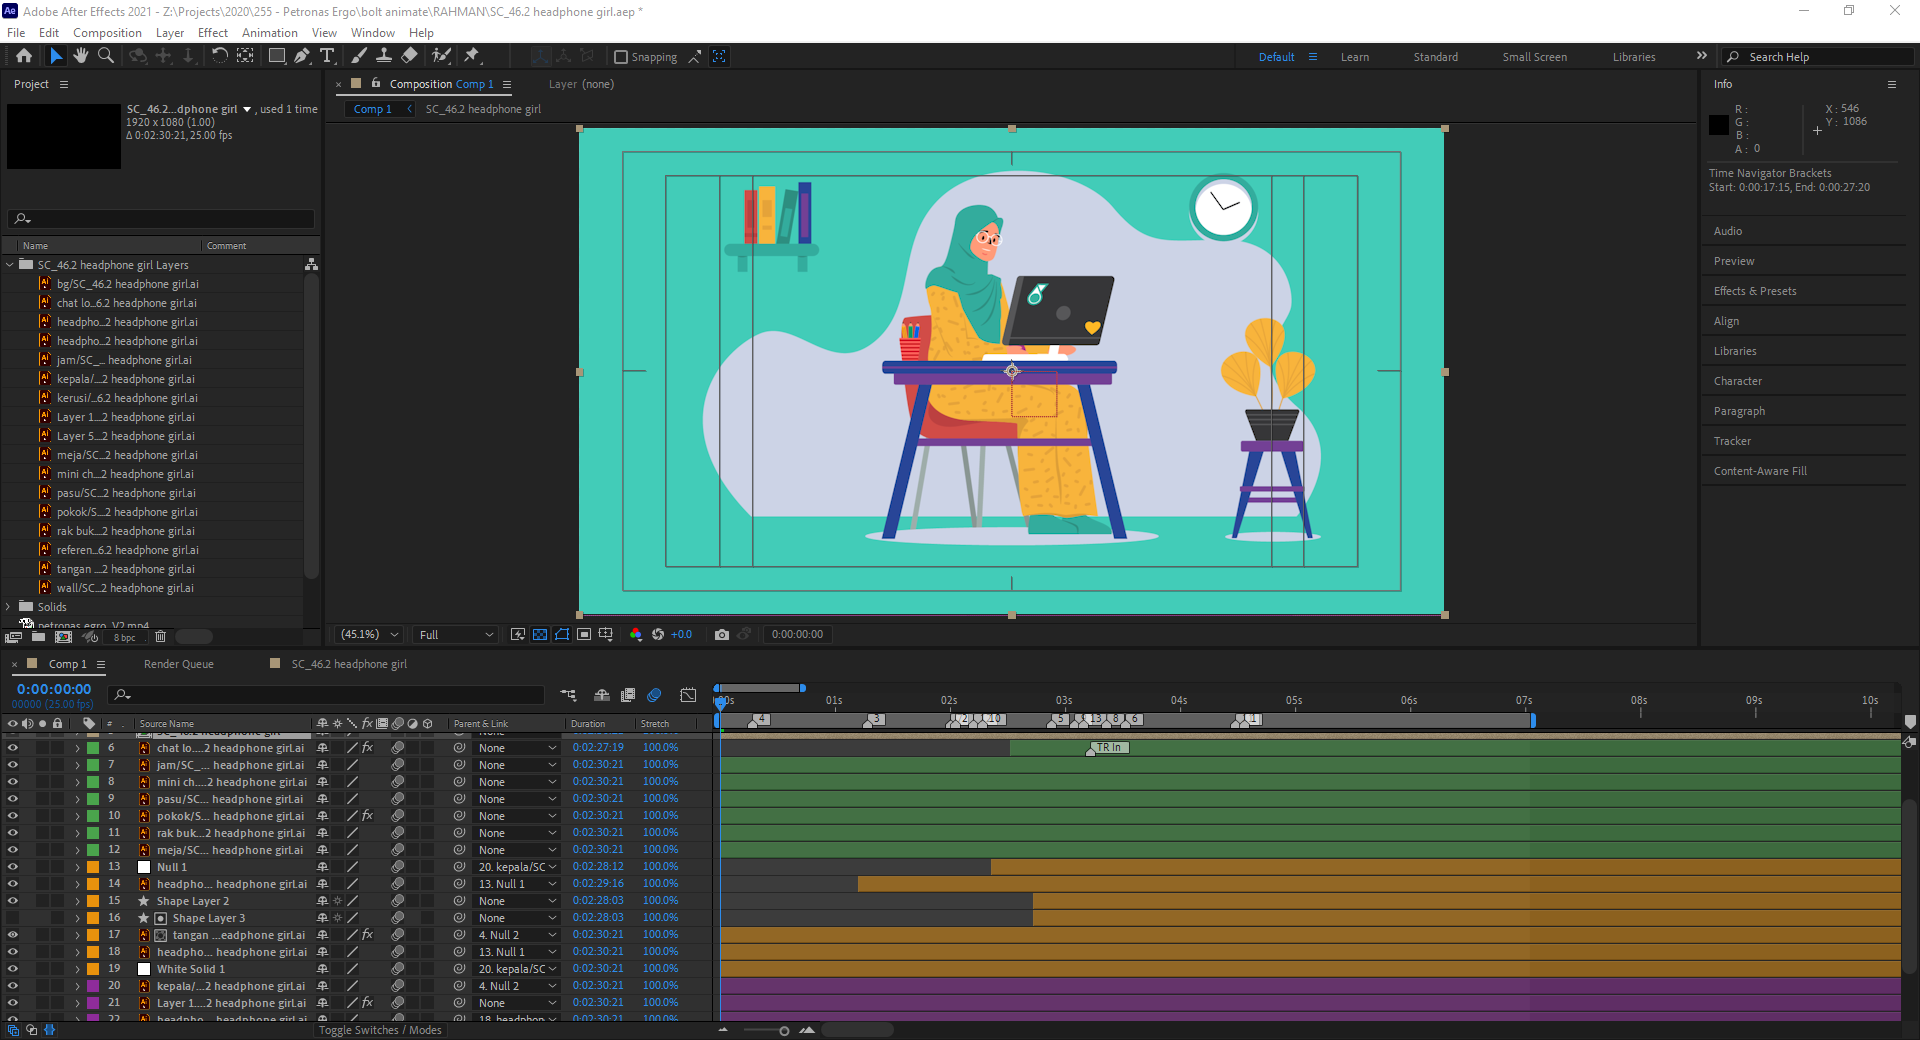The height and width of the screenshot is (1040, 1920).
Task: Open the Full resolution dropdown
Action: 456,634
